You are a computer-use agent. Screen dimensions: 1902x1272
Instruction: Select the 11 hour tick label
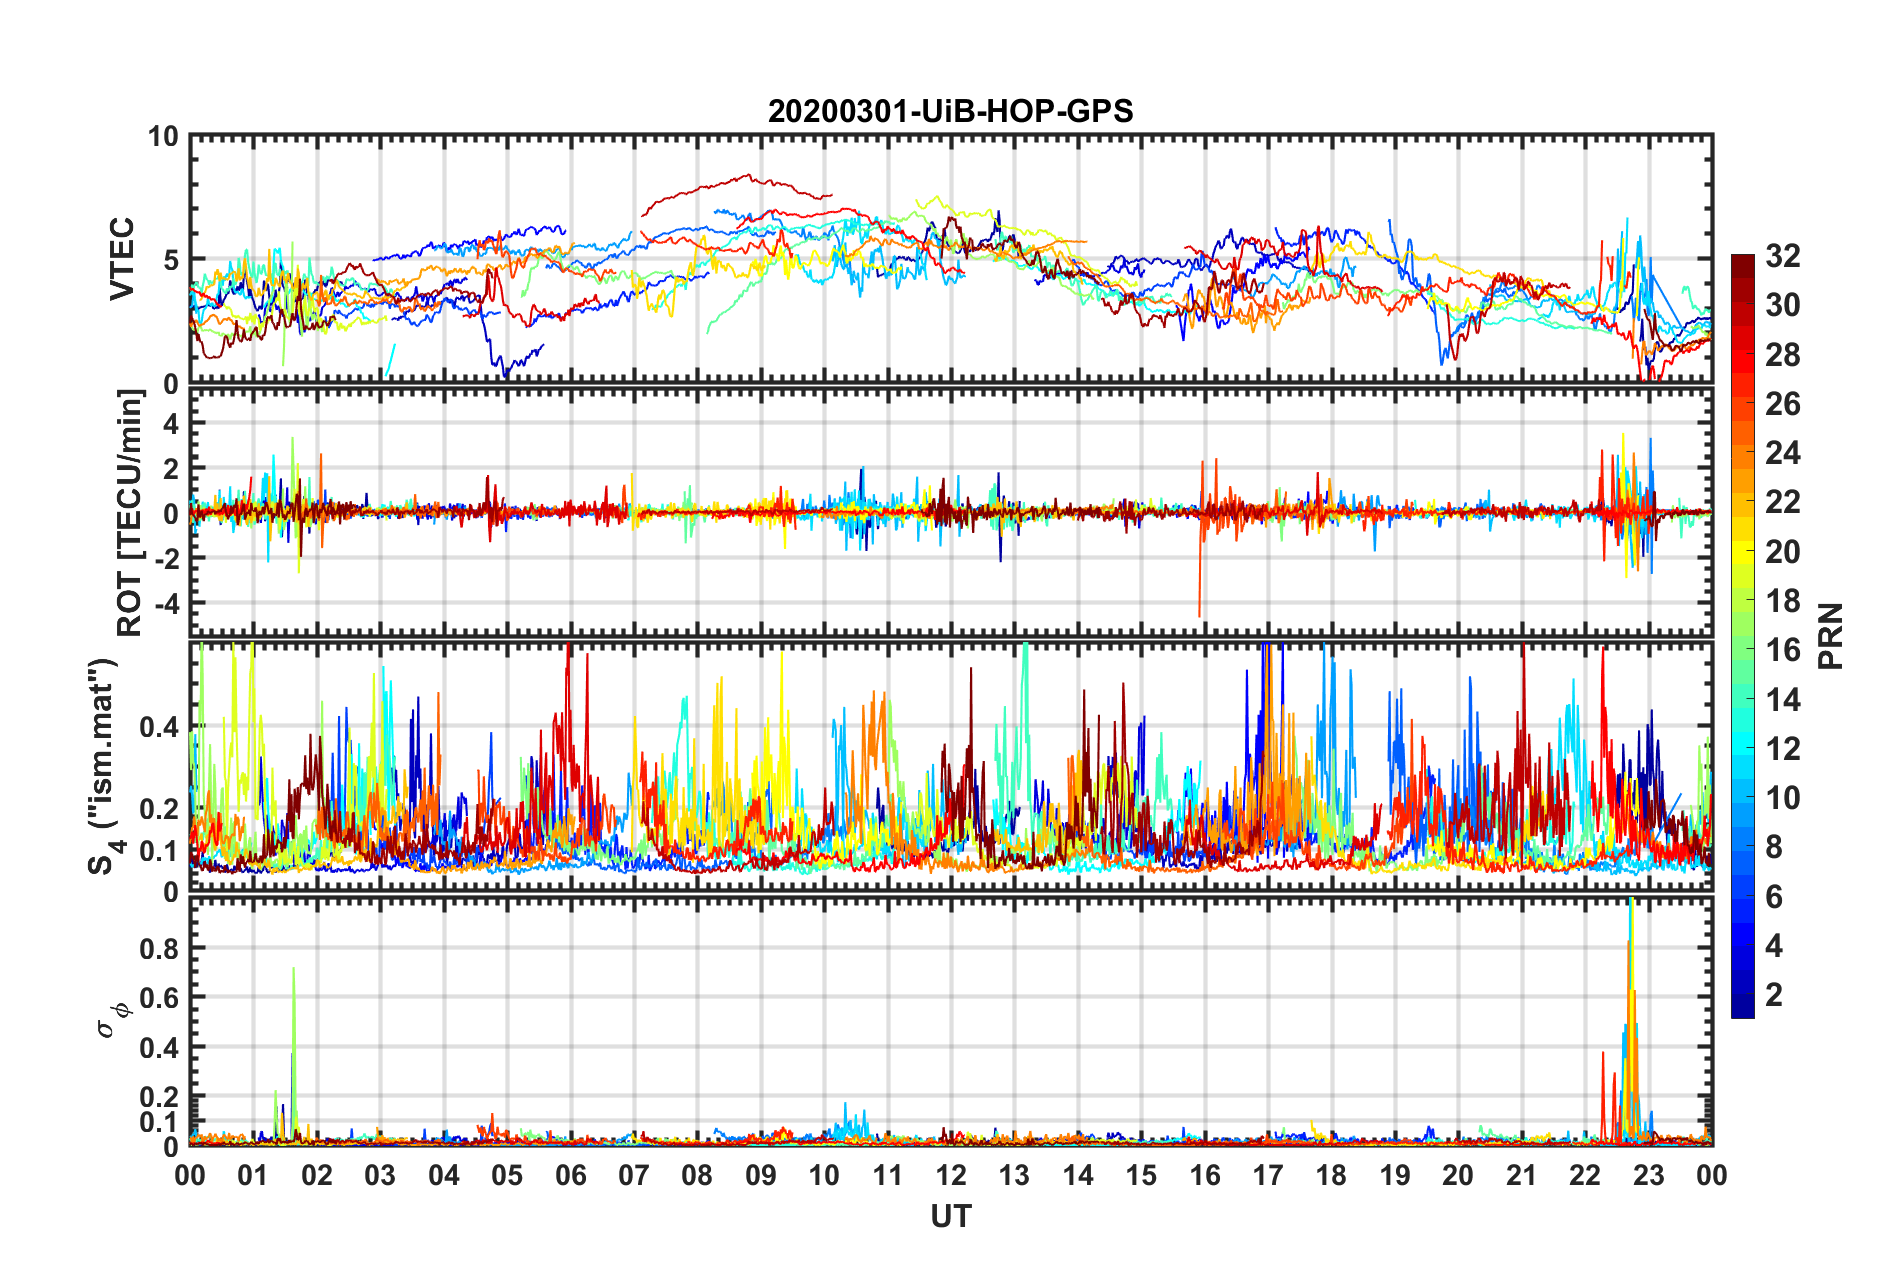(x=888, y=1175)
